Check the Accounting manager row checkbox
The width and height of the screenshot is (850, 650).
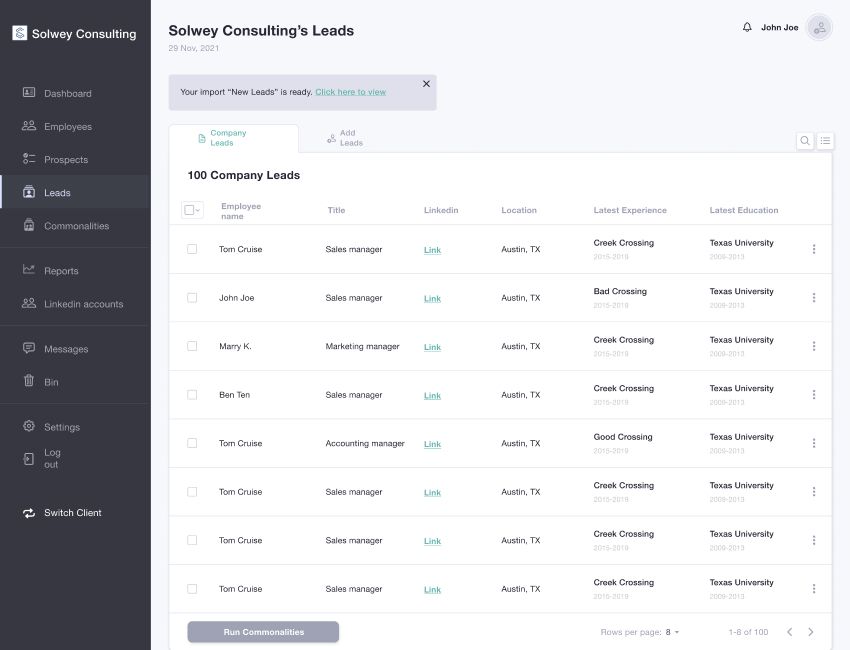pyautogui.click(x=192, y=443)
